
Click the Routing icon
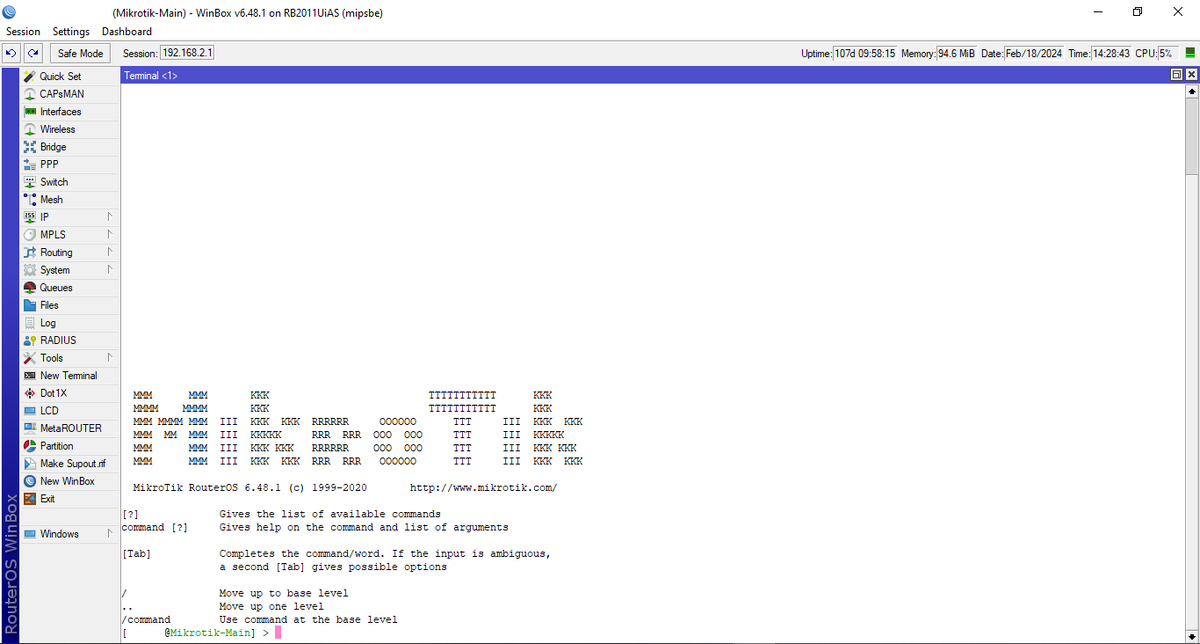point(30,253)
